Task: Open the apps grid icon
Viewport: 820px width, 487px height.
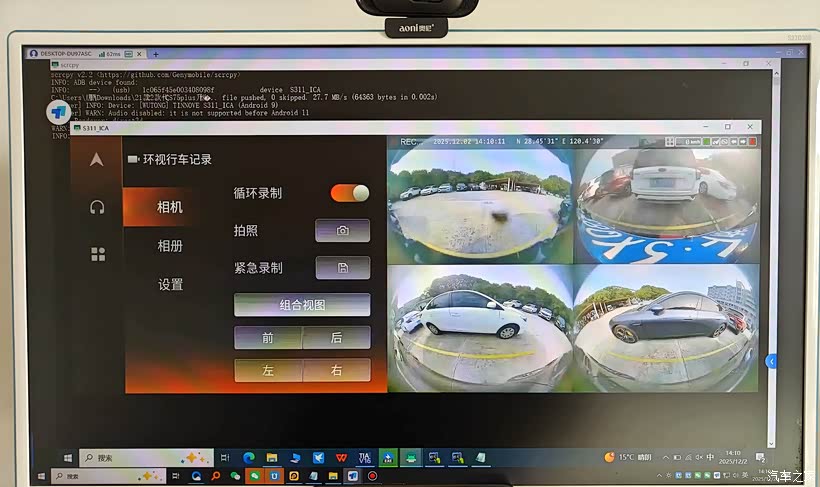Action: pos(97,254)
